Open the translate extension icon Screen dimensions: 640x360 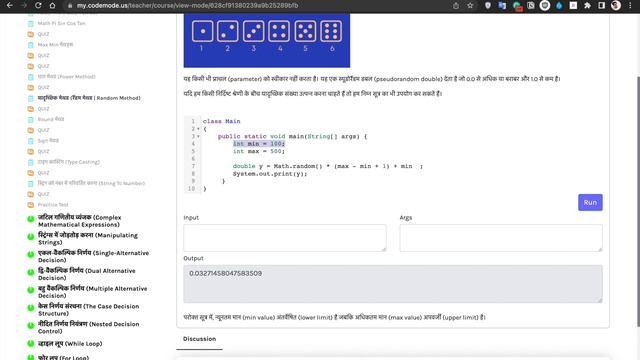[502, 5]
